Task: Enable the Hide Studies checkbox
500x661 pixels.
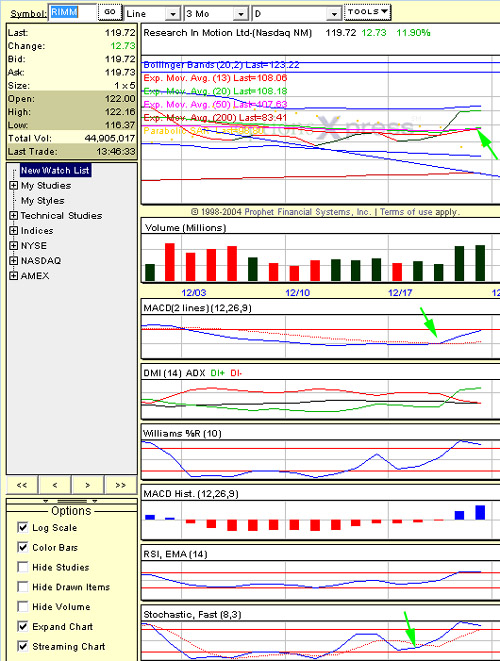Action: tap(23, 567)
